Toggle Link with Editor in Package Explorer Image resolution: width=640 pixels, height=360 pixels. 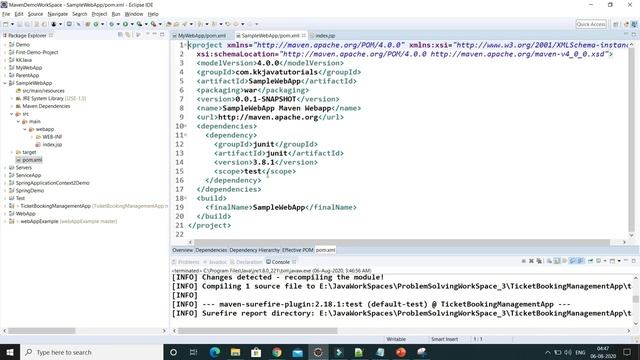tap(128, 35)
